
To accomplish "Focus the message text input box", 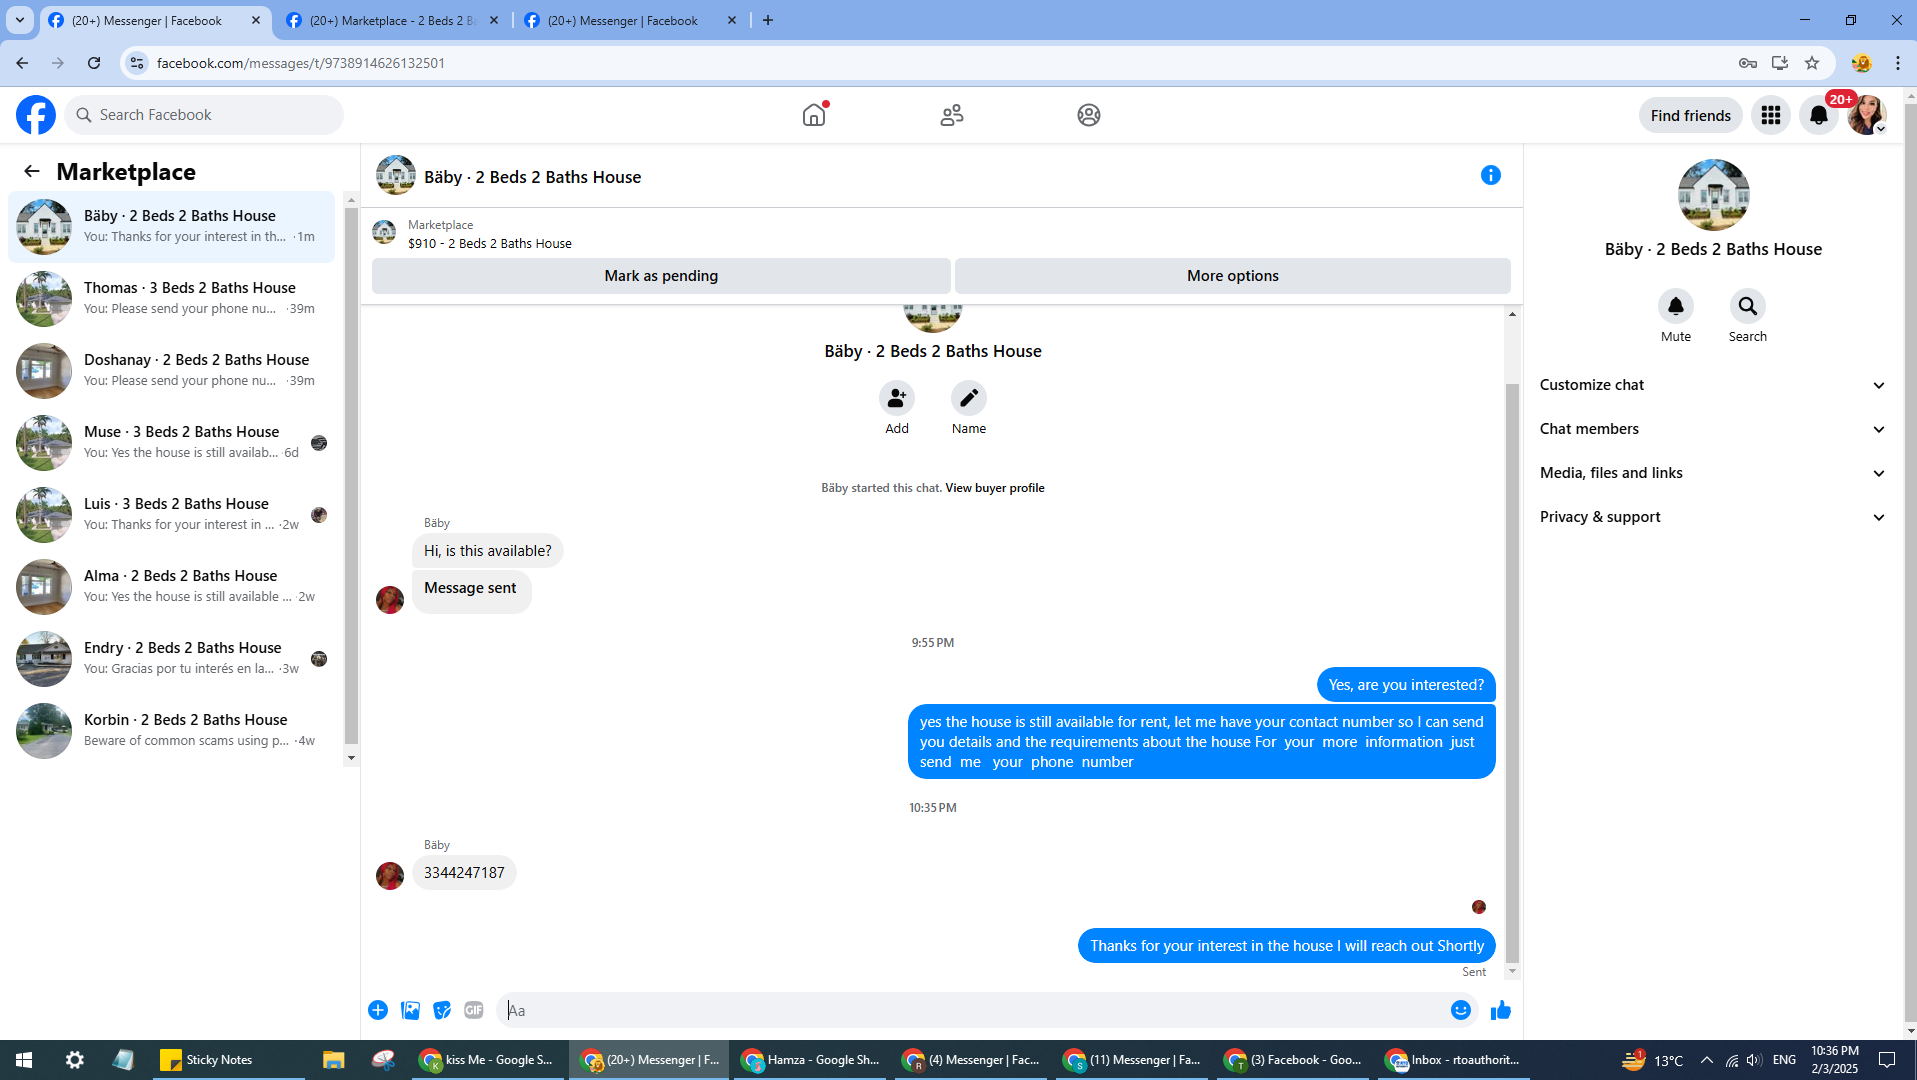I will coord(969,1010).
